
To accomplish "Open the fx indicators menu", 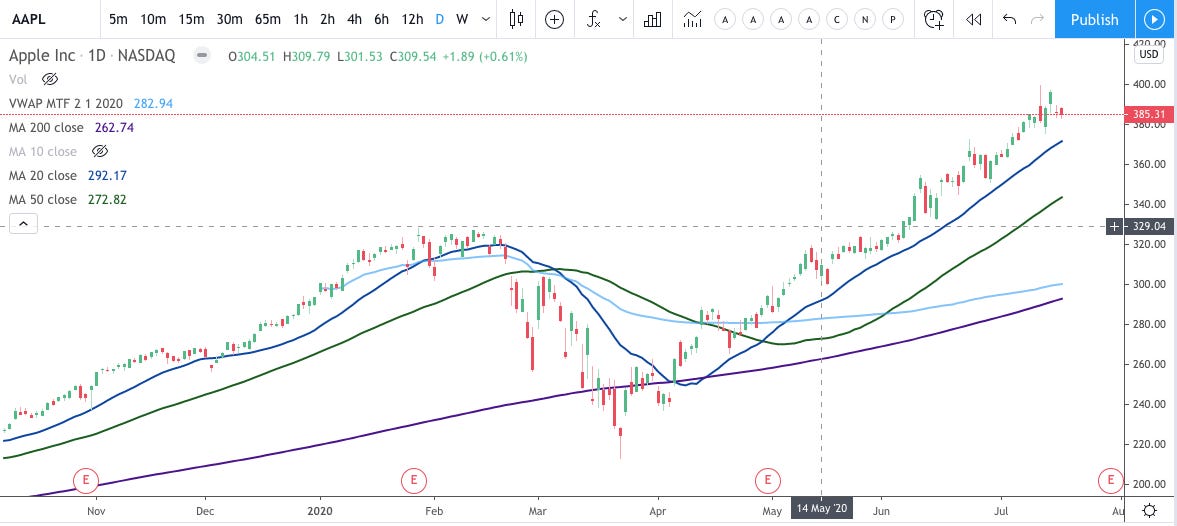I will click(594, 20).
